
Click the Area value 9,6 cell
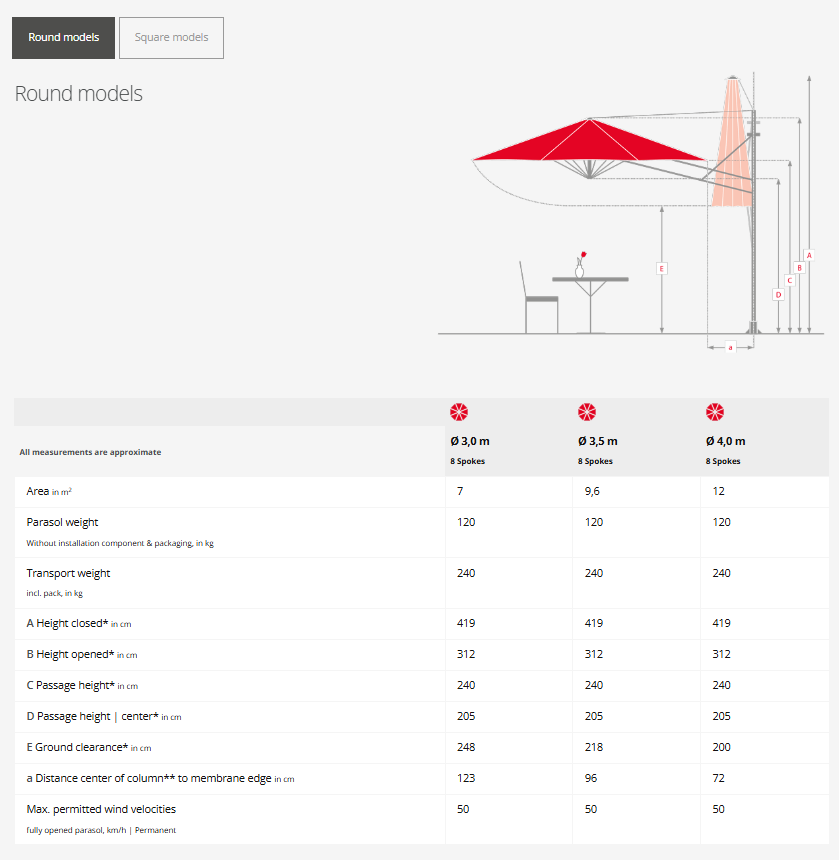click(x=591, y=491)
